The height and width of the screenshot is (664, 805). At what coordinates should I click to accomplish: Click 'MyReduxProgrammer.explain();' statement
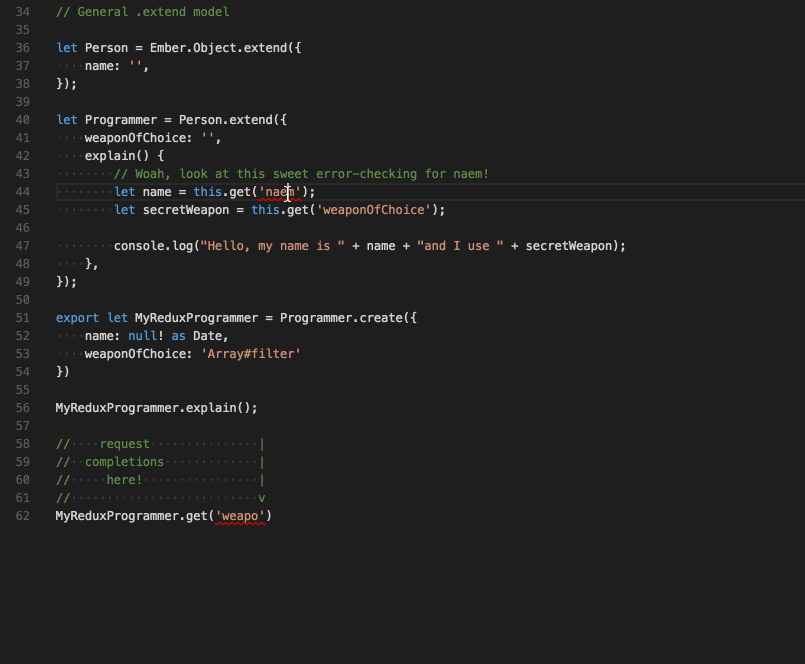click(x=156, y=408)
